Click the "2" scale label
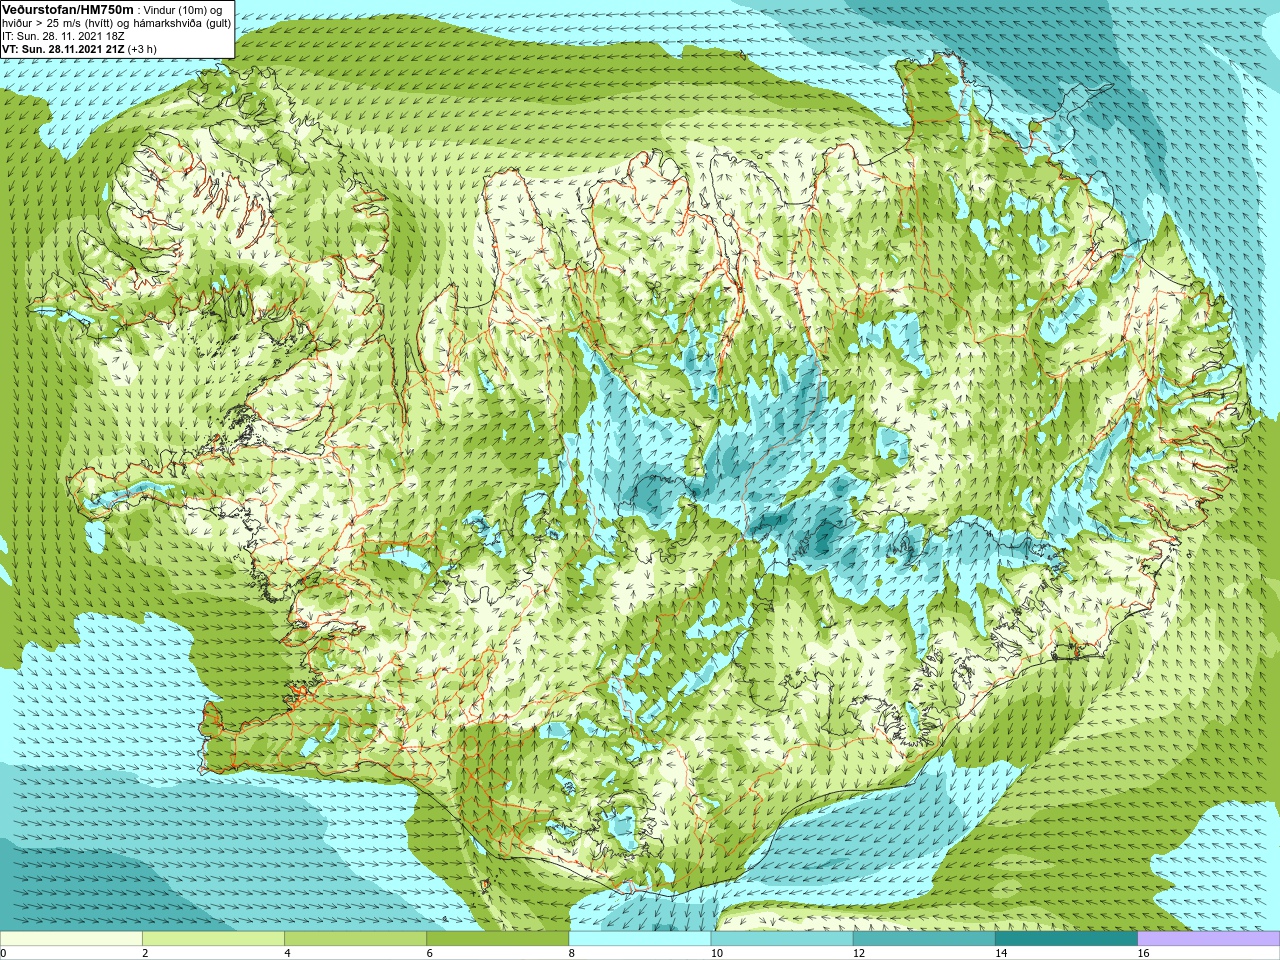Image resolution: width=1280 pixels, height=960 pixels. click(x=145, y=953)
